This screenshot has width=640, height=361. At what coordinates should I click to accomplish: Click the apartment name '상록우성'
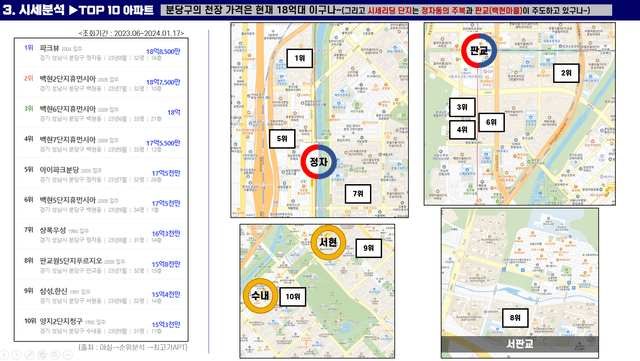(x=53, y=230)
